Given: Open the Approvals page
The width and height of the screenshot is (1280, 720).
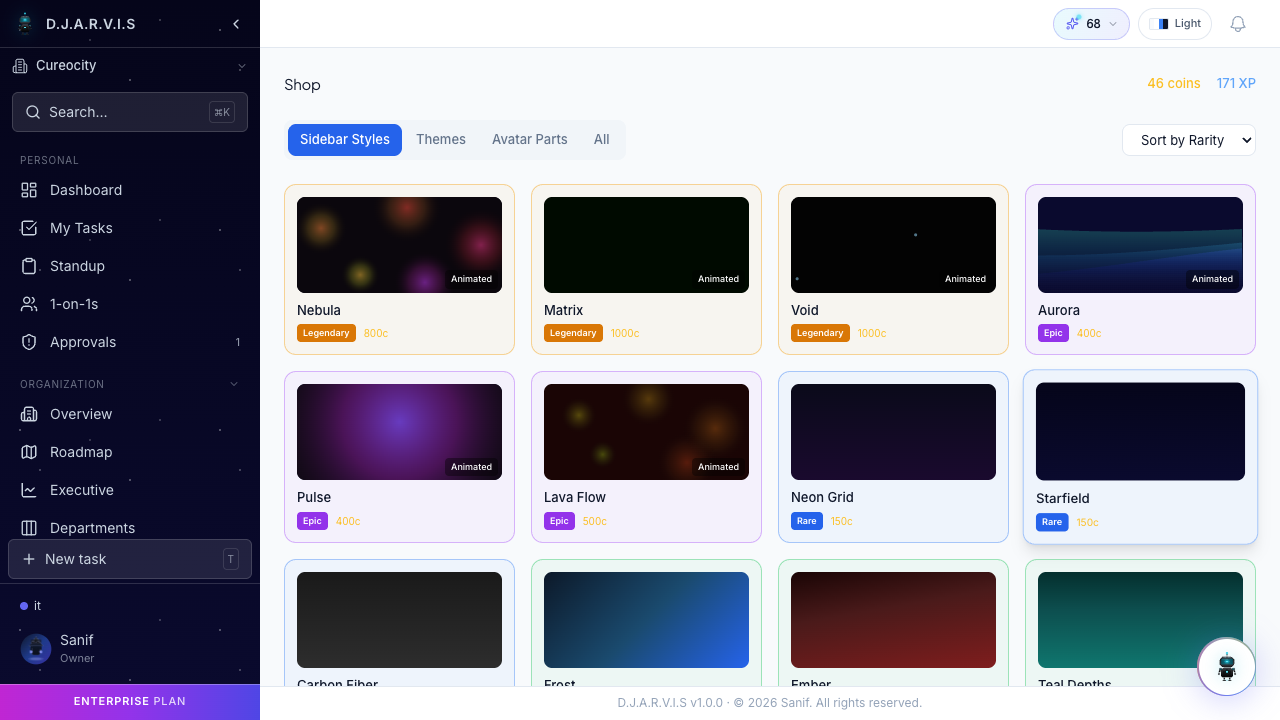Looking at the screenshot, I should pos(130,342).
